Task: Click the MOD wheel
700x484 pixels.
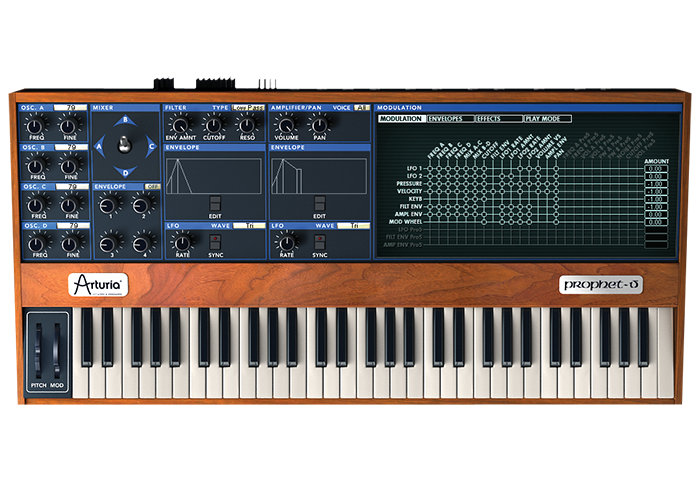Action: tap(57, 350)
